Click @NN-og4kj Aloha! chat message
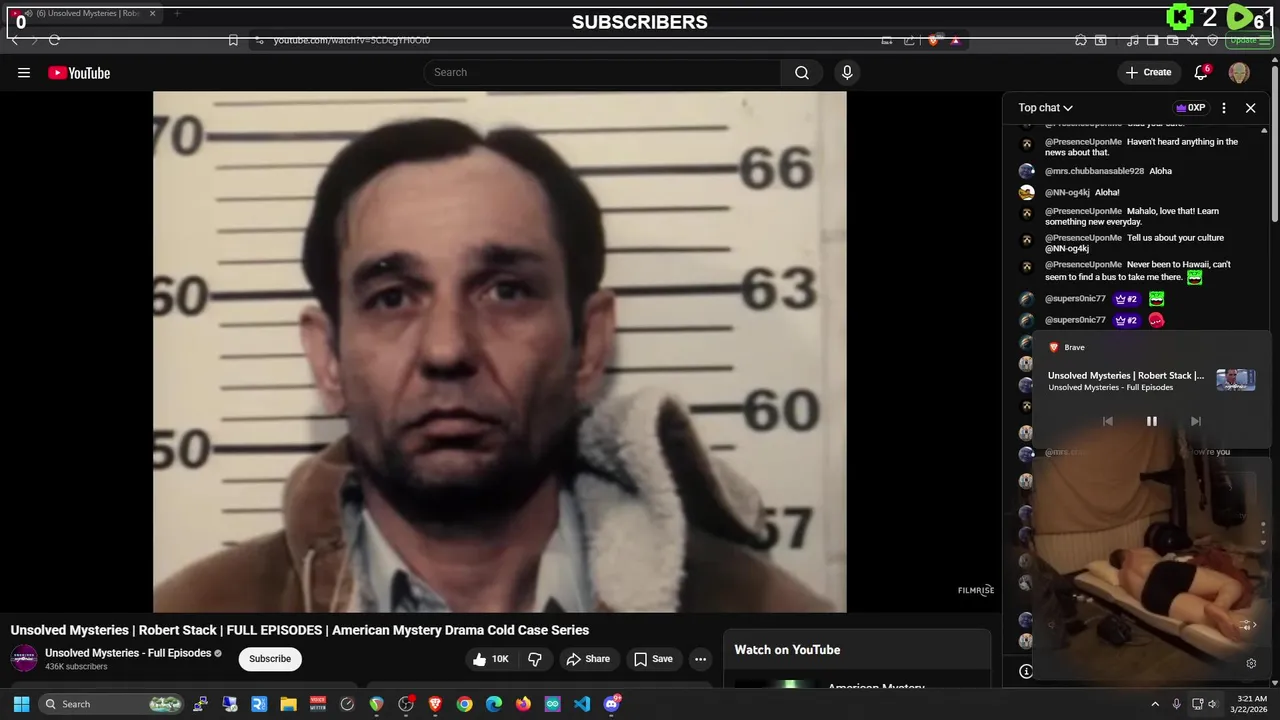Image resolution: width=1280 pixels, height=720 pixels. 1082,192
